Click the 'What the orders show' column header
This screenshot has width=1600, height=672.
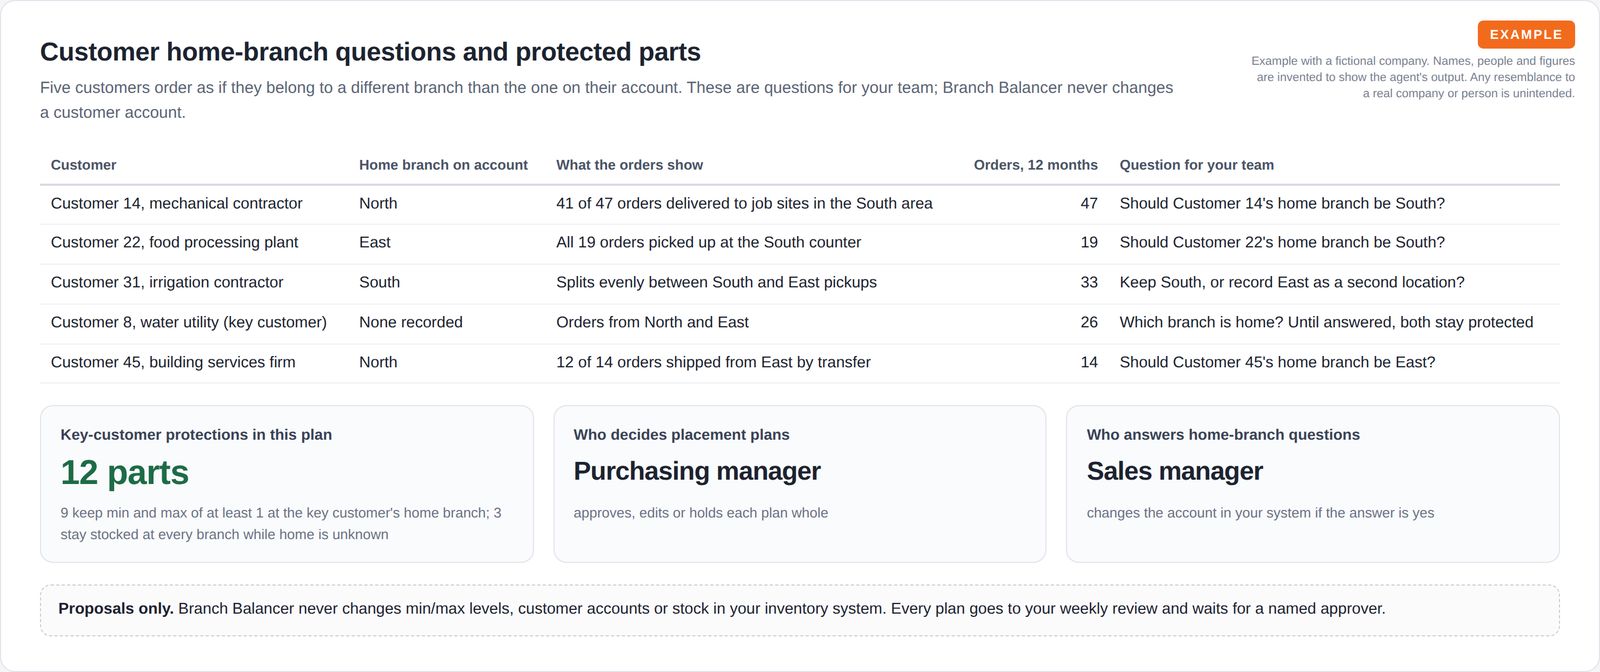(x=629, y=165)
